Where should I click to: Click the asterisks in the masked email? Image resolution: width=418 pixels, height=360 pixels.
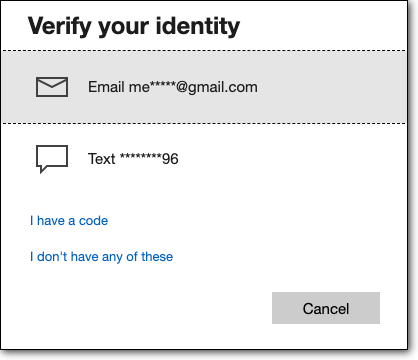[x=163, y=85]
